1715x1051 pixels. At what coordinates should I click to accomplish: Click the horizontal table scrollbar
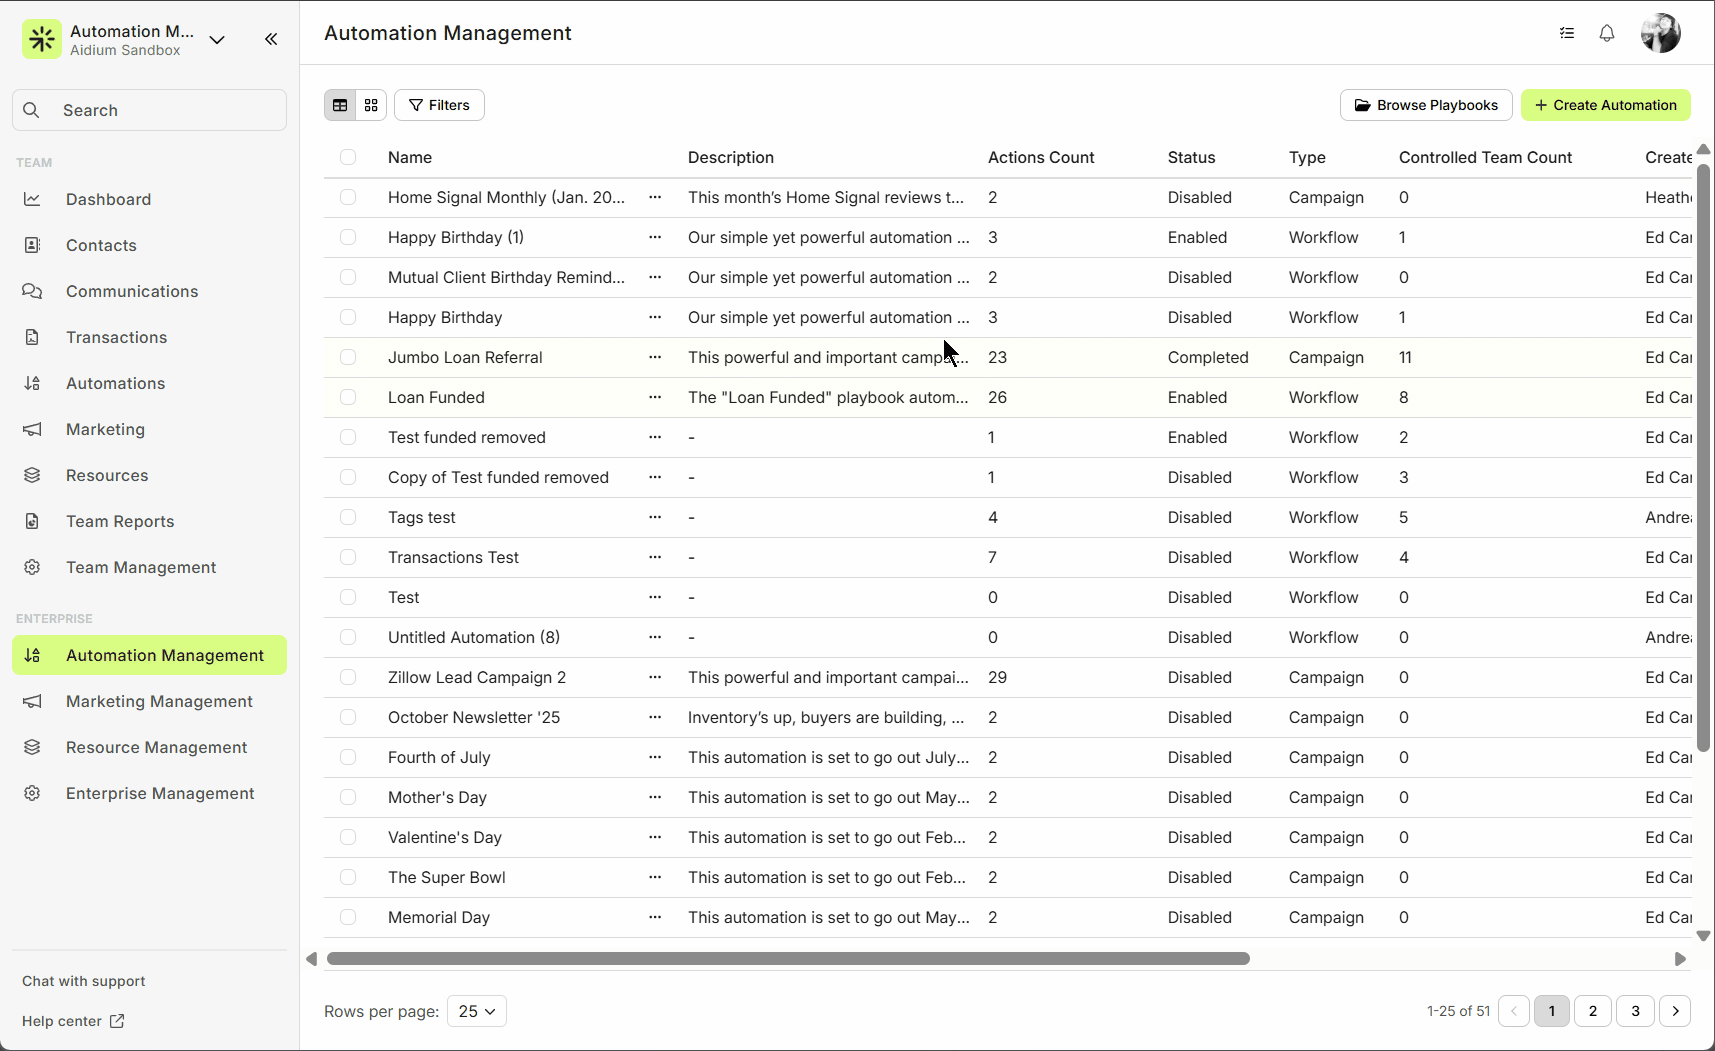pyautogui.click(x=788, y=959)
